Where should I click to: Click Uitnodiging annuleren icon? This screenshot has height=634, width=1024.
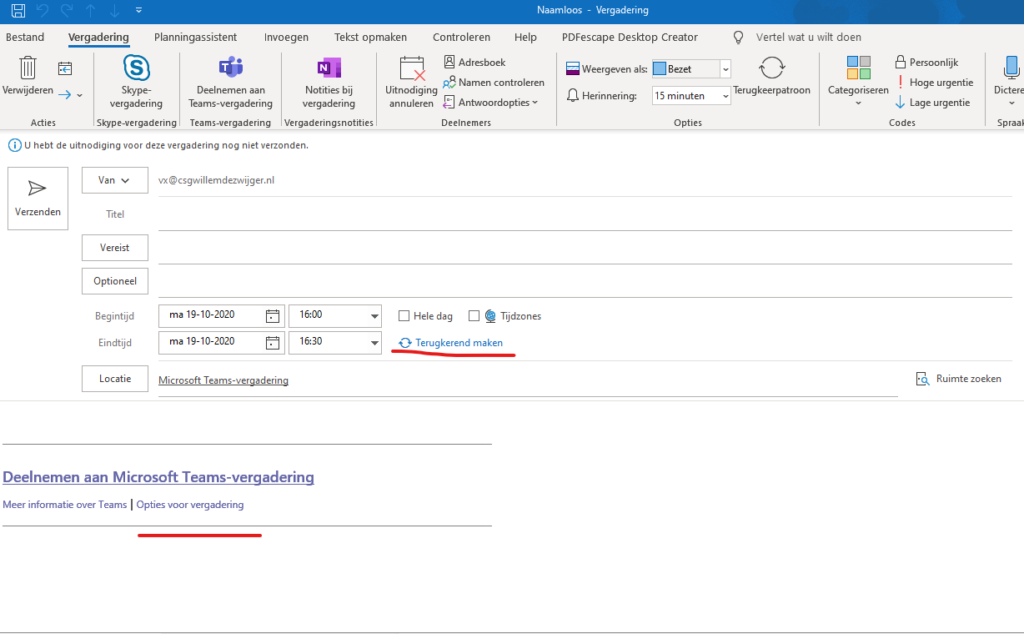(x=411, y=69)
